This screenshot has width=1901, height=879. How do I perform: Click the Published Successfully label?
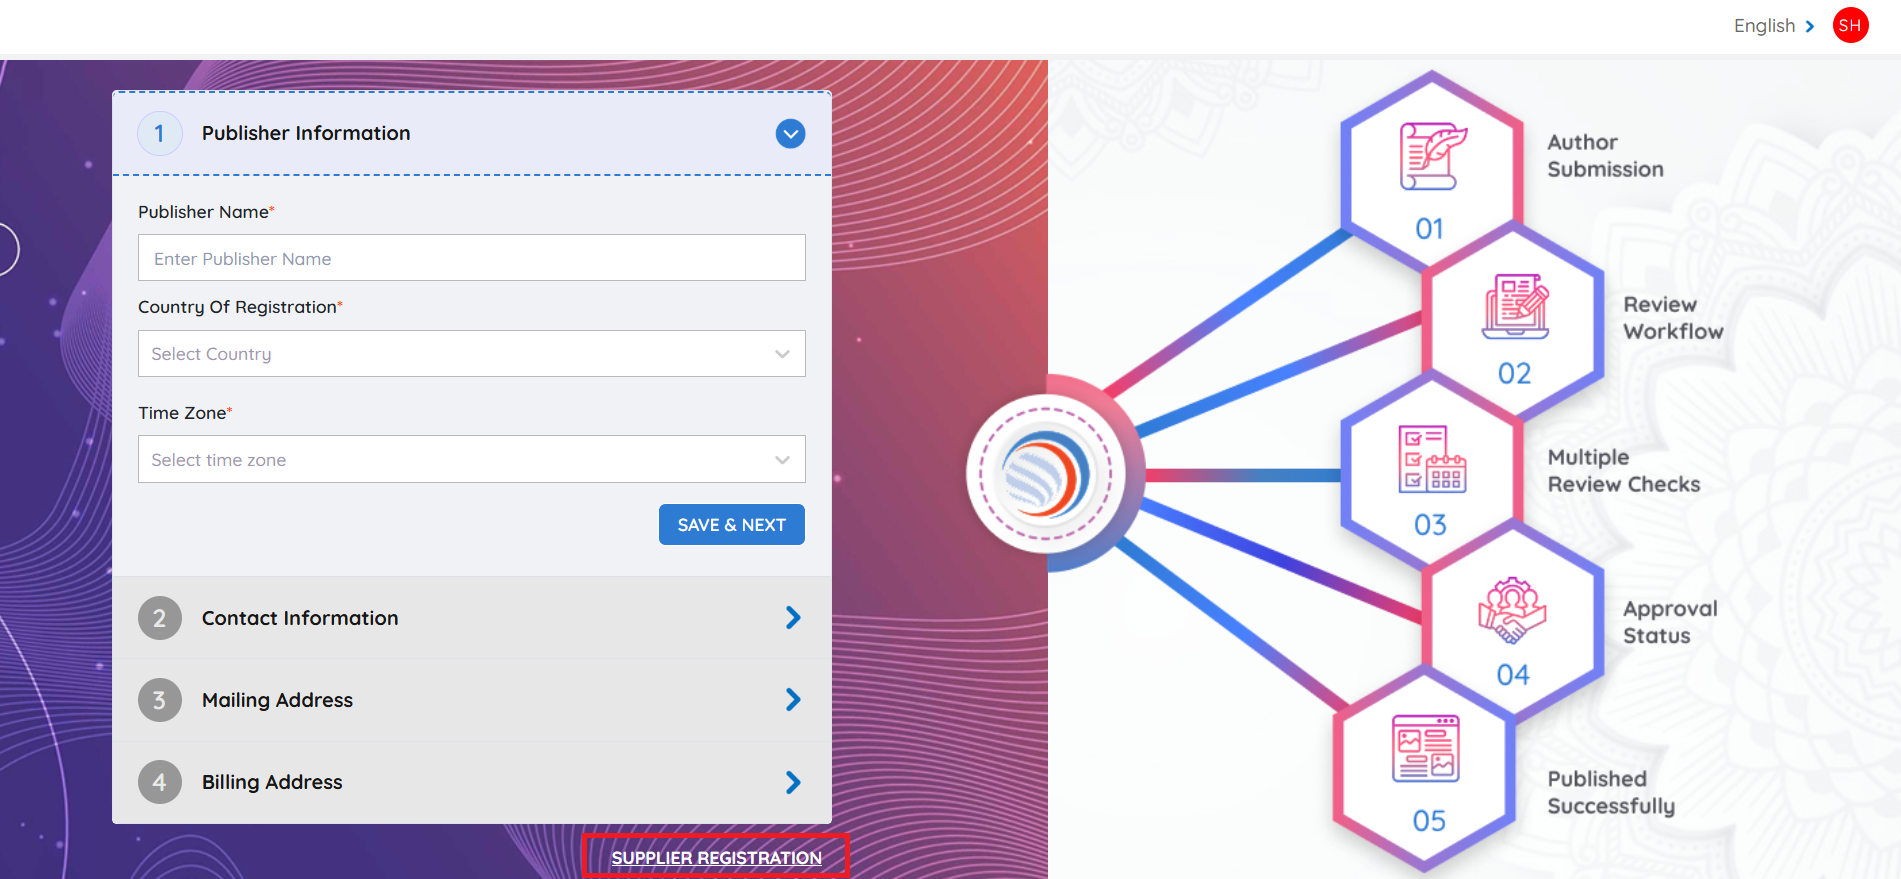tap(1611, 793)
